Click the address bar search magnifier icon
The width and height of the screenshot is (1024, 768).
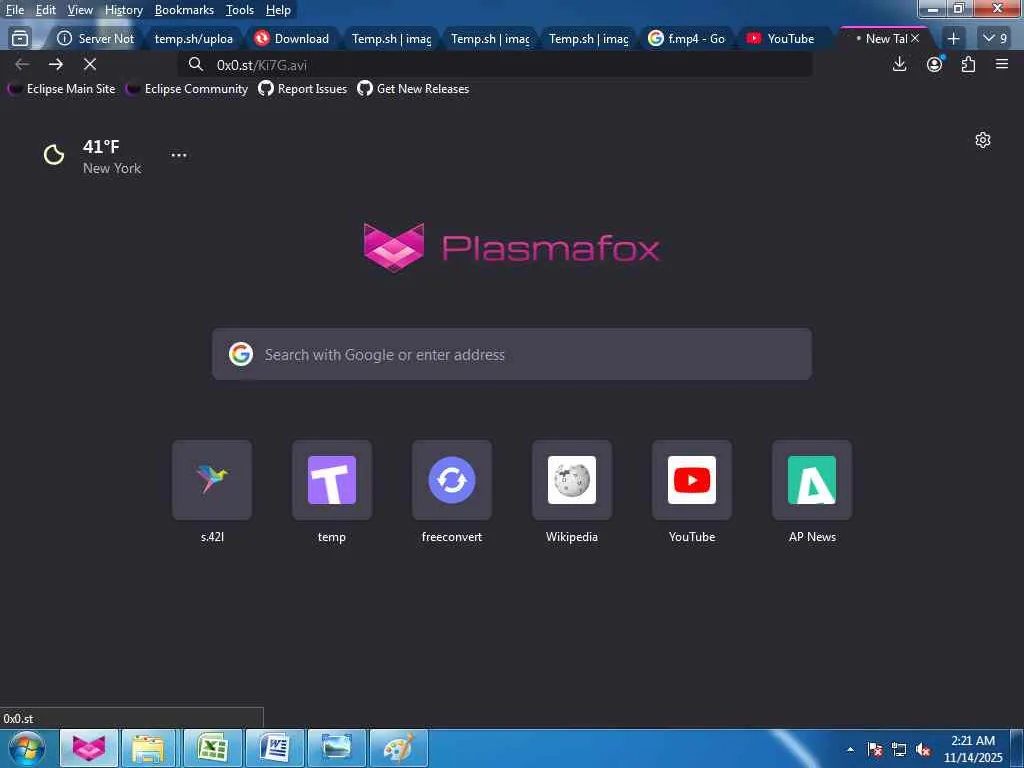click(x=195, y=64)
